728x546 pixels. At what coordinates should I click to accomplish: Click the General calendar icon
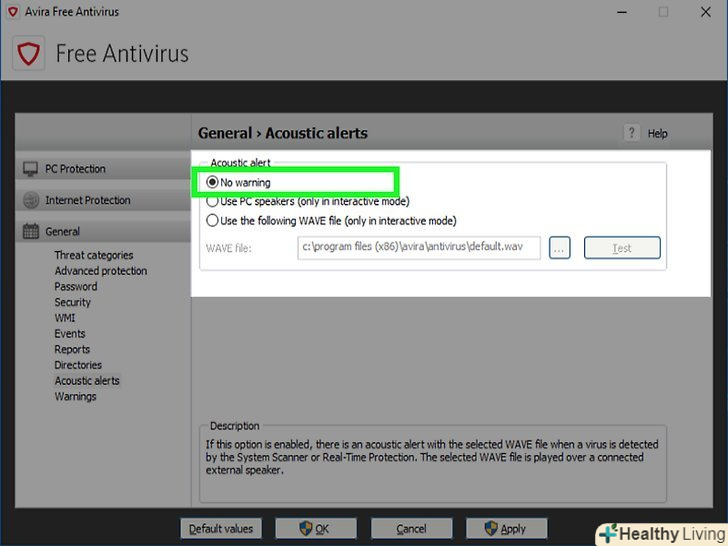click(x=31, y=231)
